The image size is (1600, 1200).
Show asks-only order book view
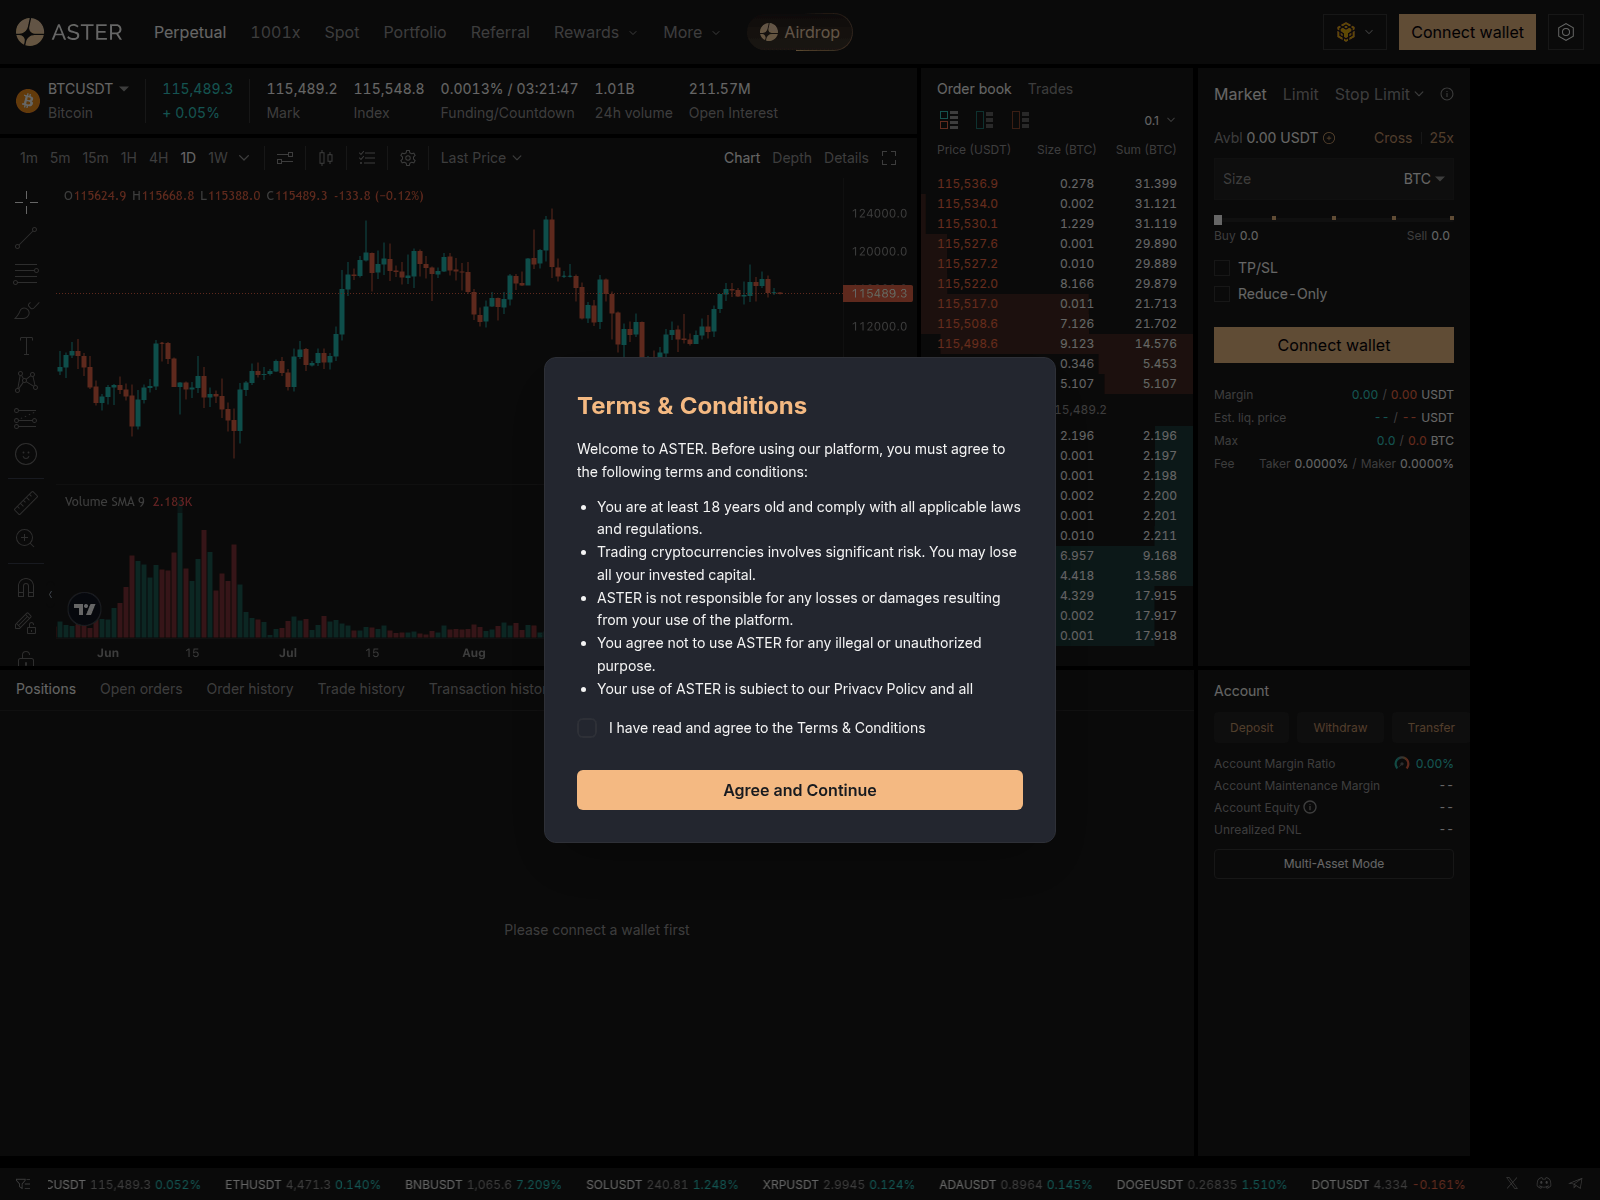point(1021,120)
